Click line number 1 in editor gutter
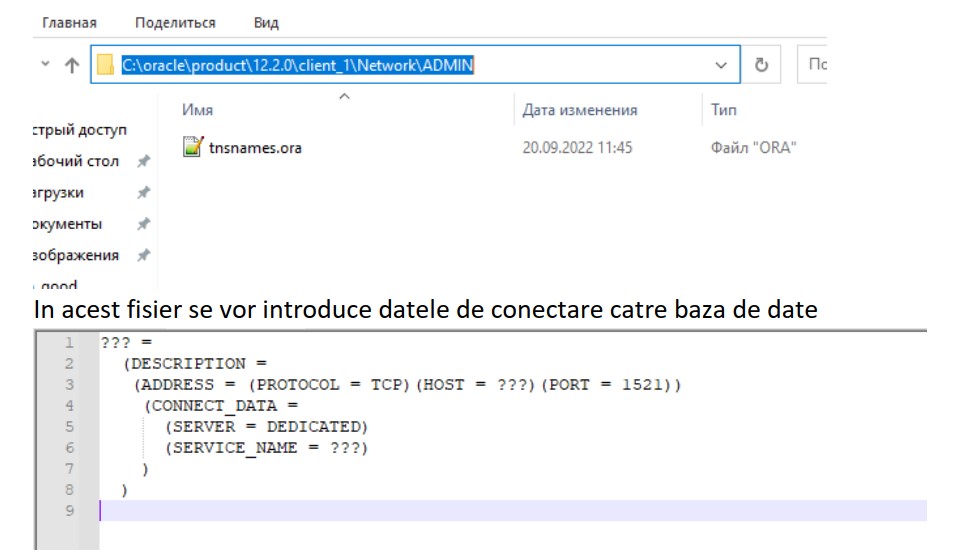Screen dimensions: 962x559 click(69, 342)
